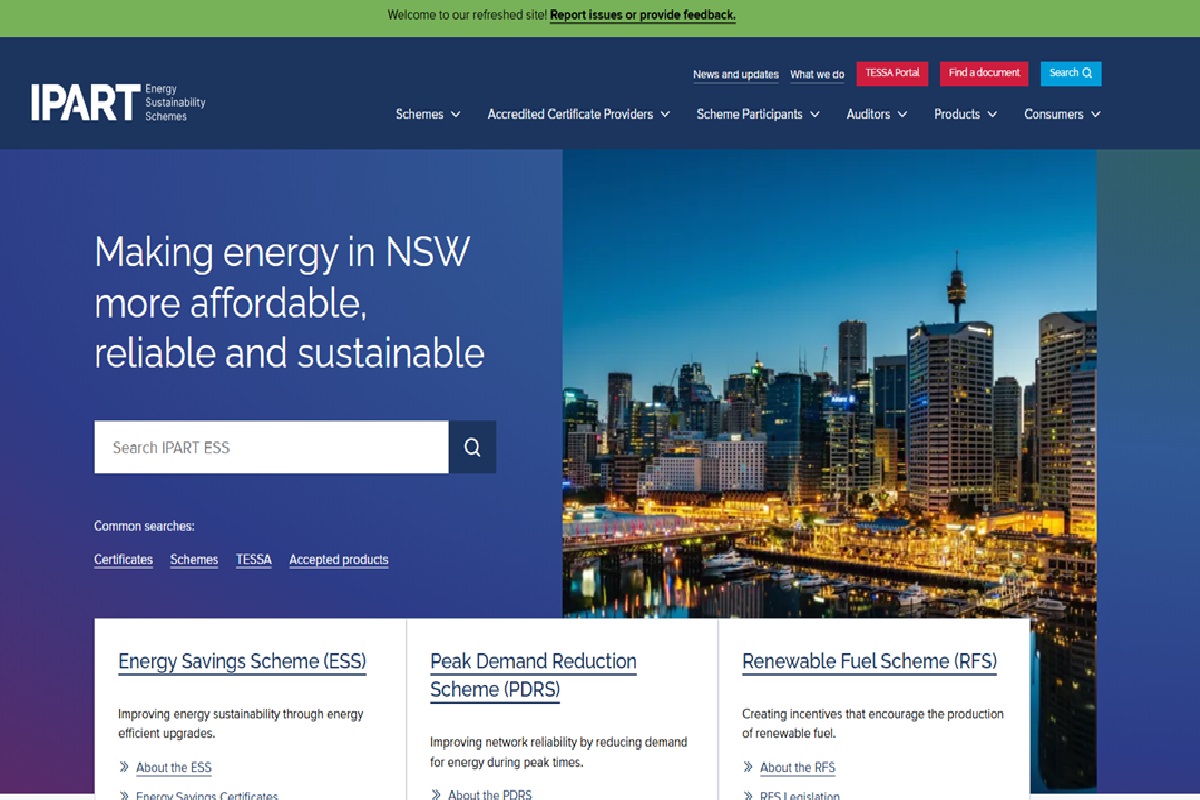Go to What we do
1200x800 pixels.
(x=816, y=75)
